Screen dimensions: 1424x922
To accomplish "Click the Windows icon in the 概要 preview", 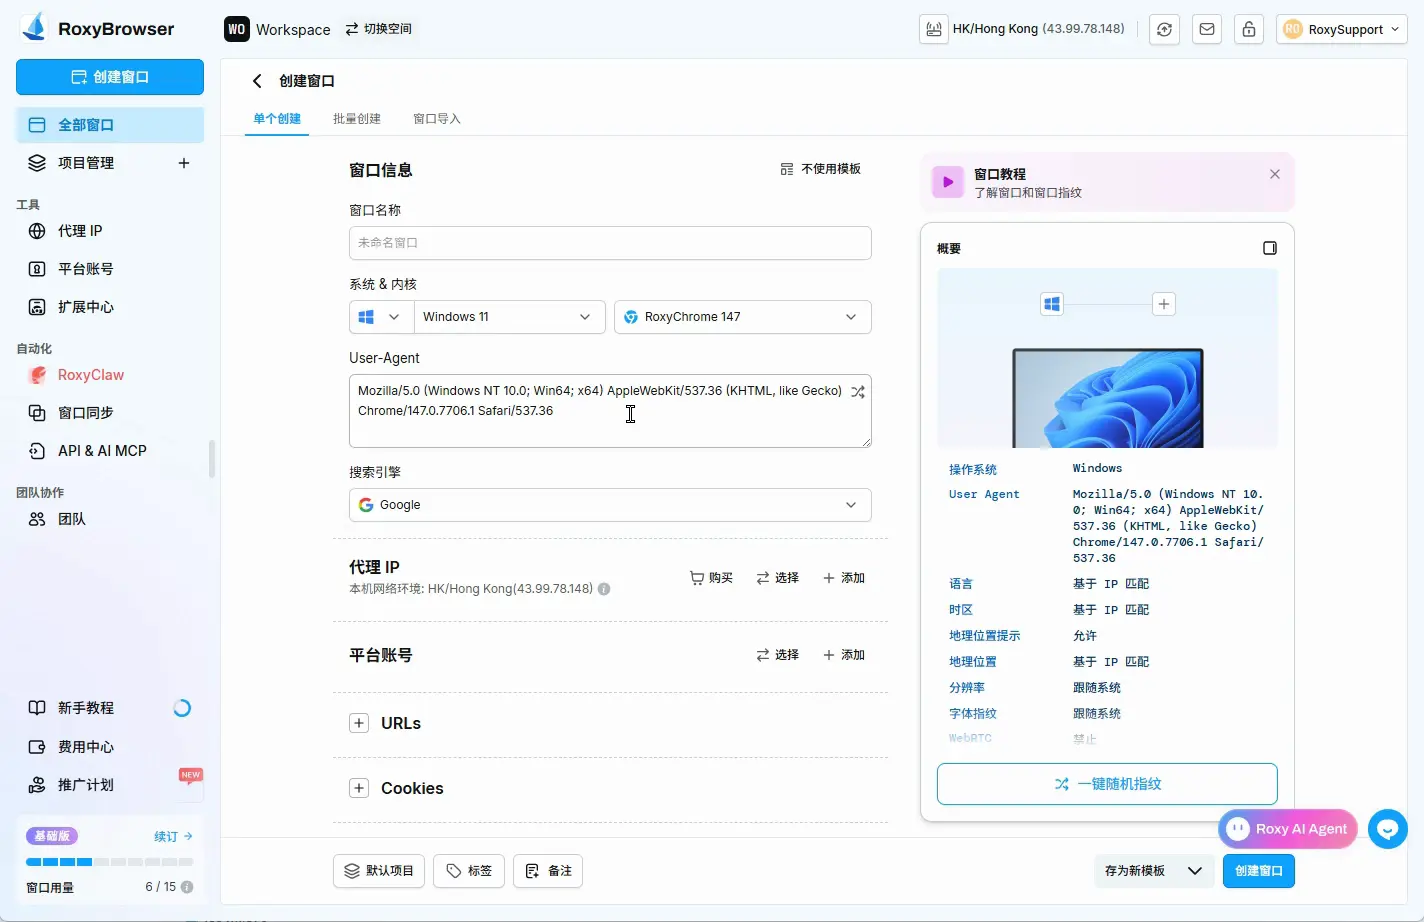I will pos(1052,304).
